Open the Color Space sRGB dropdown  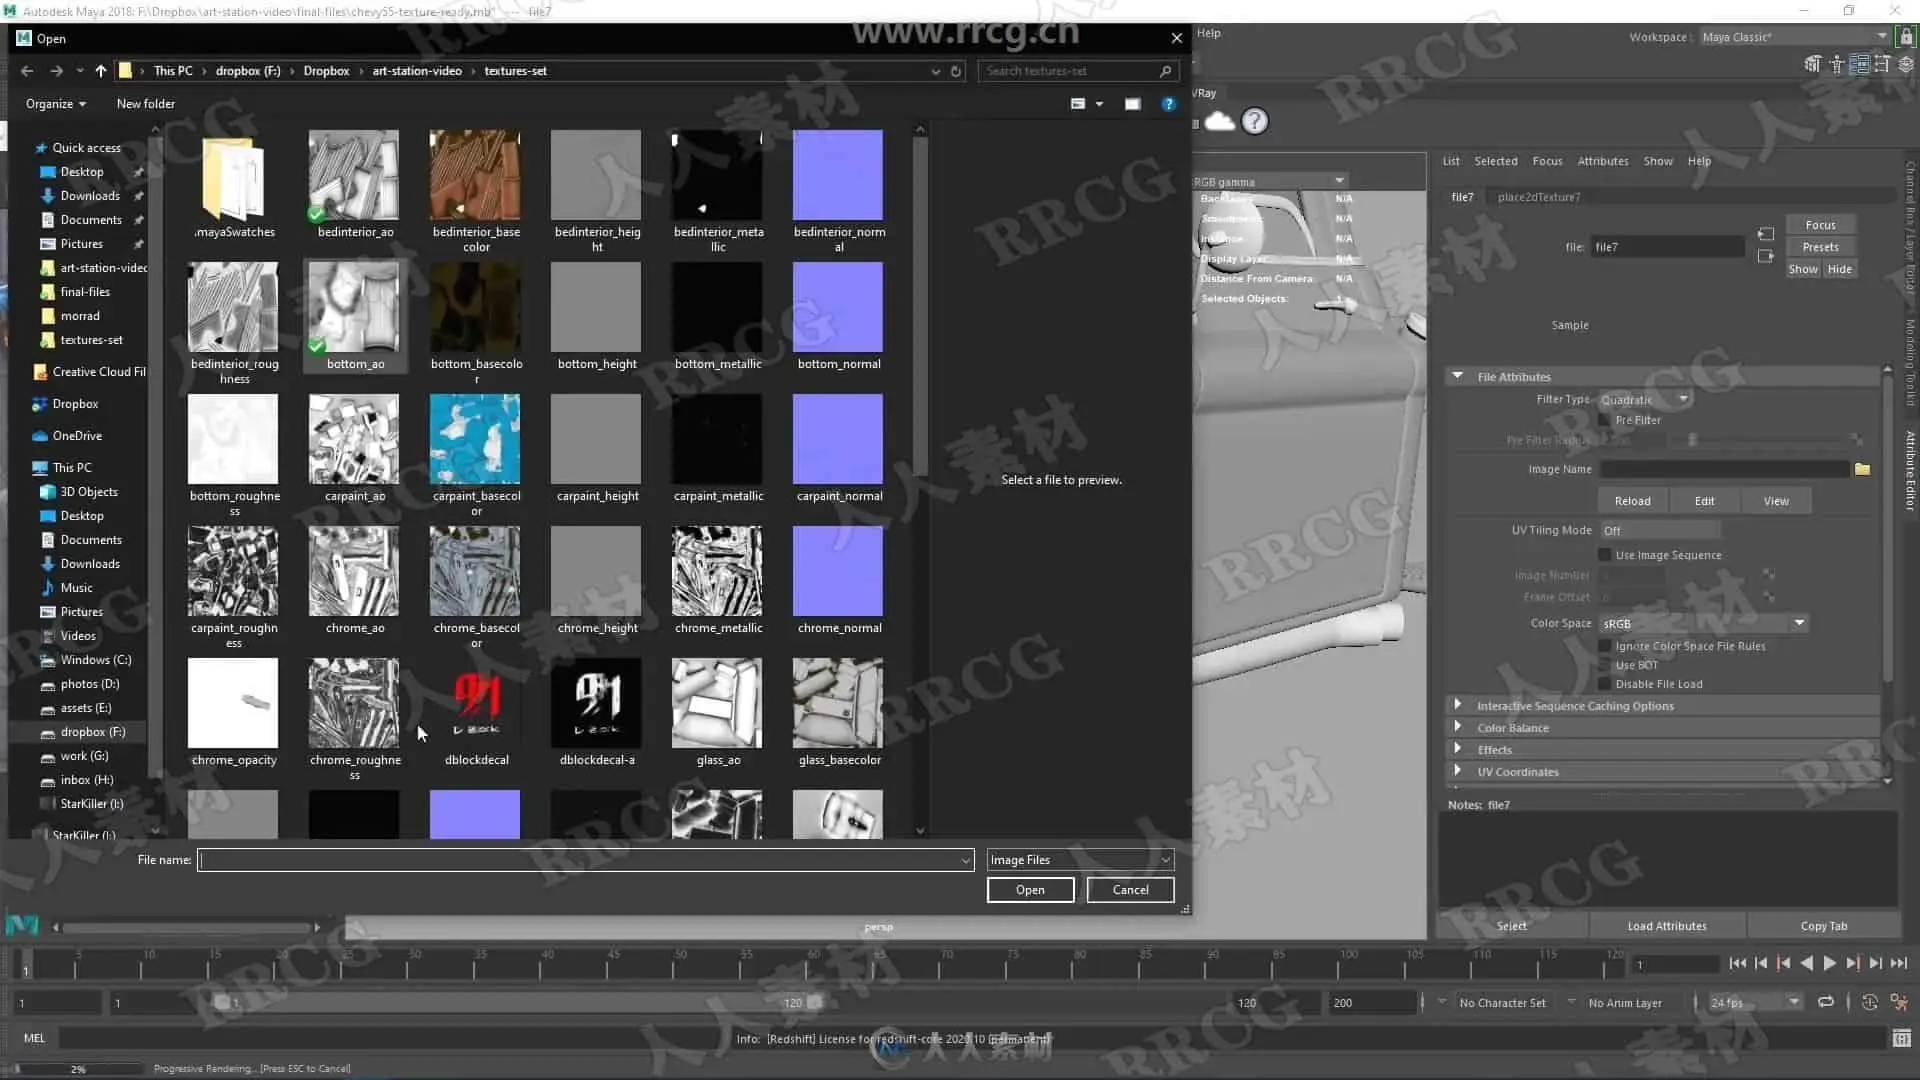tap(1798, 623)
